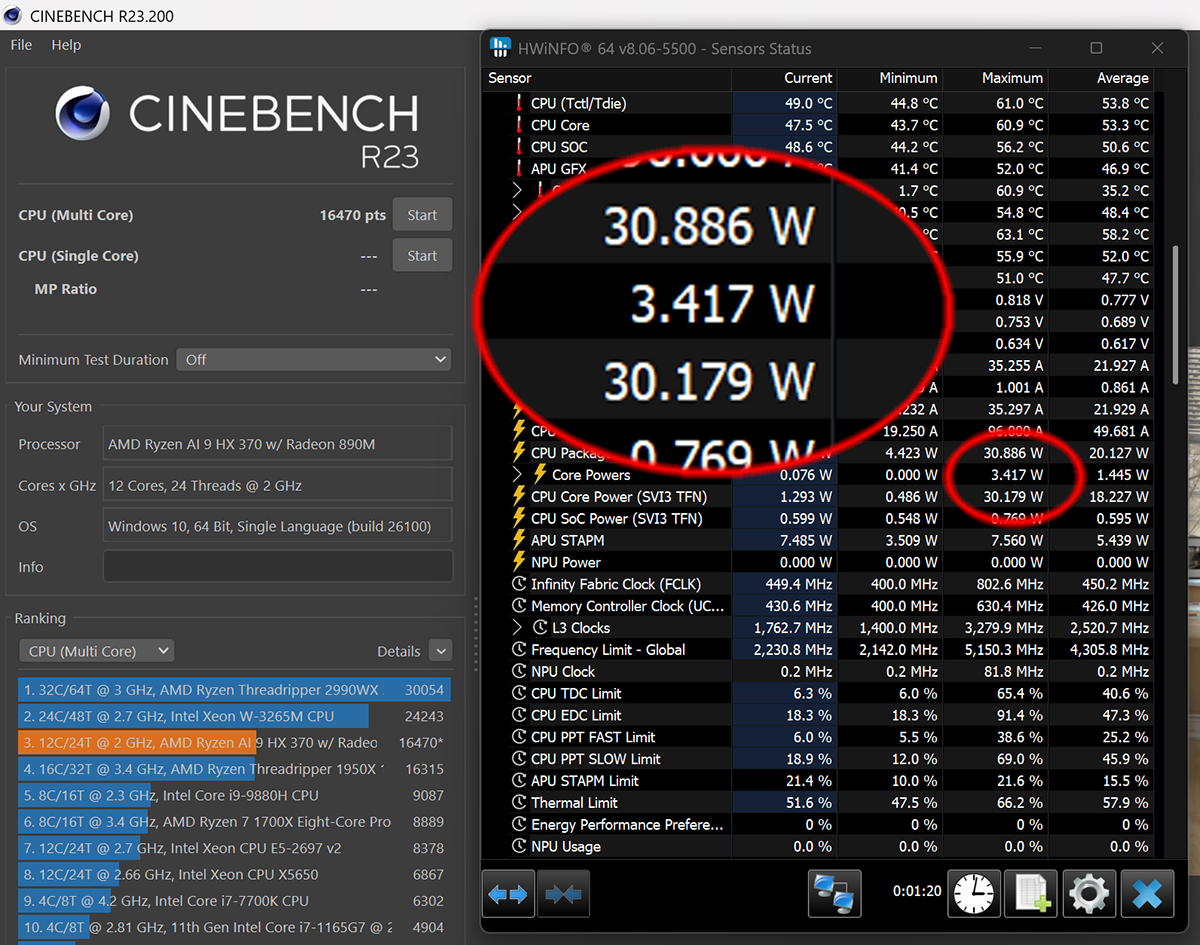Screen dimensions: 1200x945
Task: Expand the L3 Clocks tree row
Action: coord(517,627)
